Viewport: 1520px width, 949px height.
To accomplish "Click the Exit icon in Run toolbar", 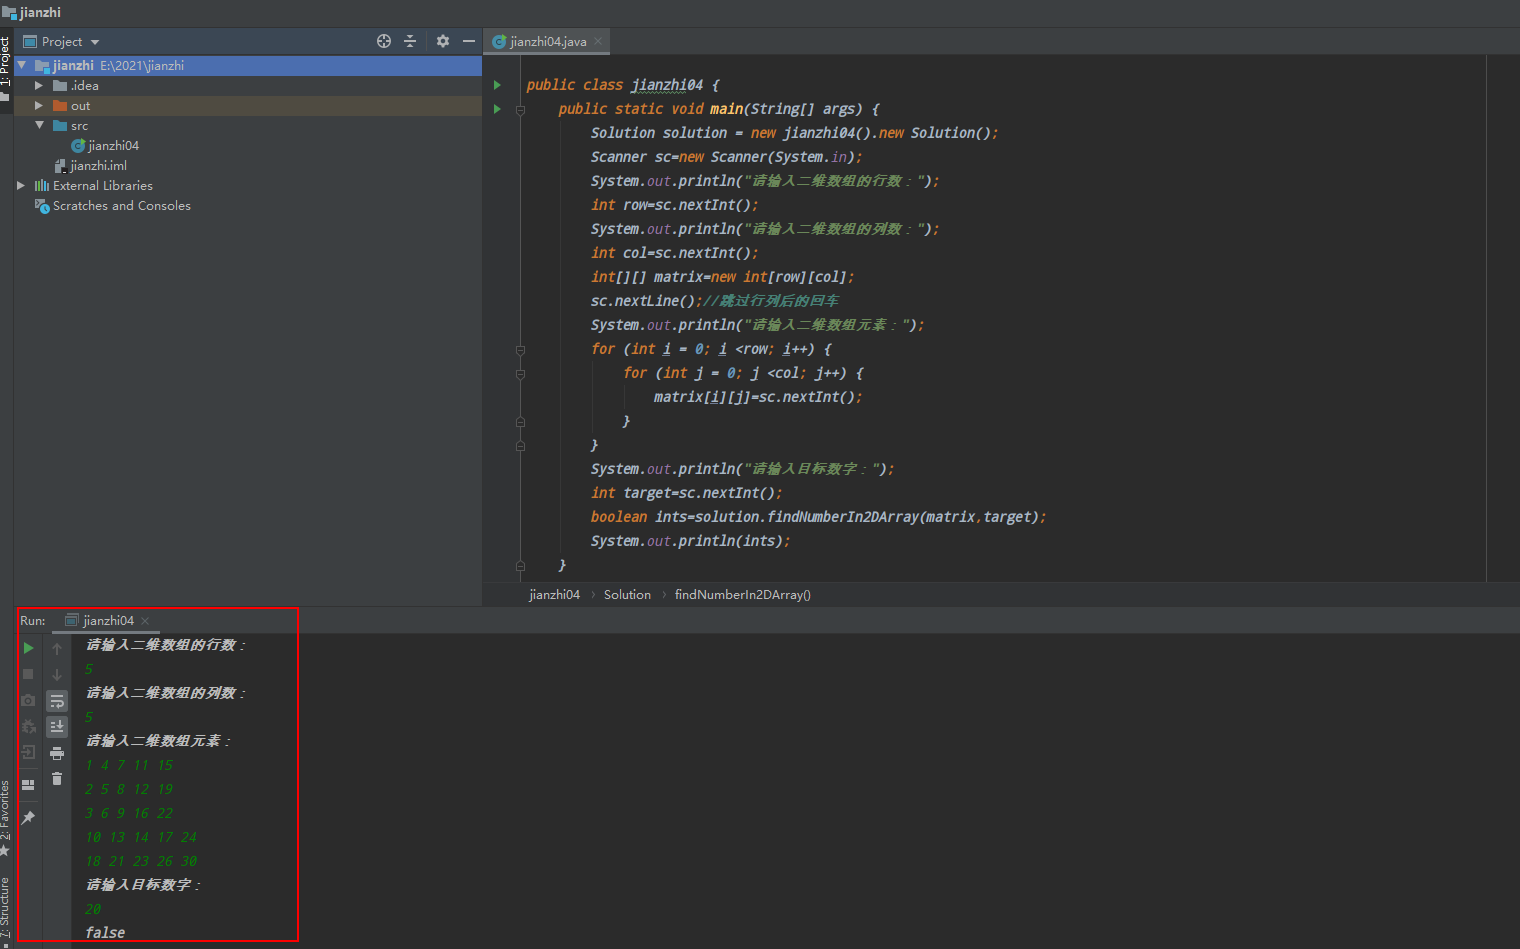I will coord(28,752).
